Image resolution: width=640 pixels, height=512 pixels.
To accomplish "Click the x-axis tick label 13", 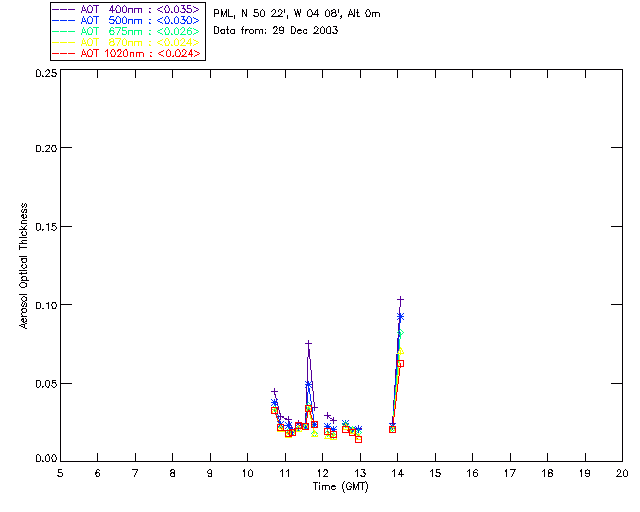I will [x=360, y=473].
